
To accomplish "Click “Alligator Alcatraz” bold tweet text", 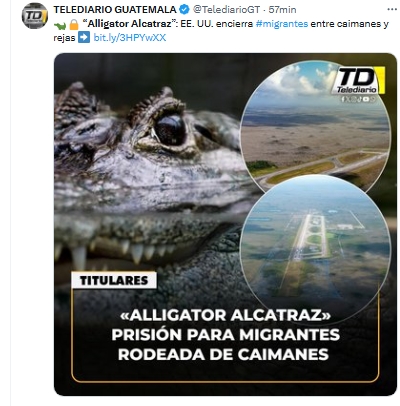I will point(129,24).
